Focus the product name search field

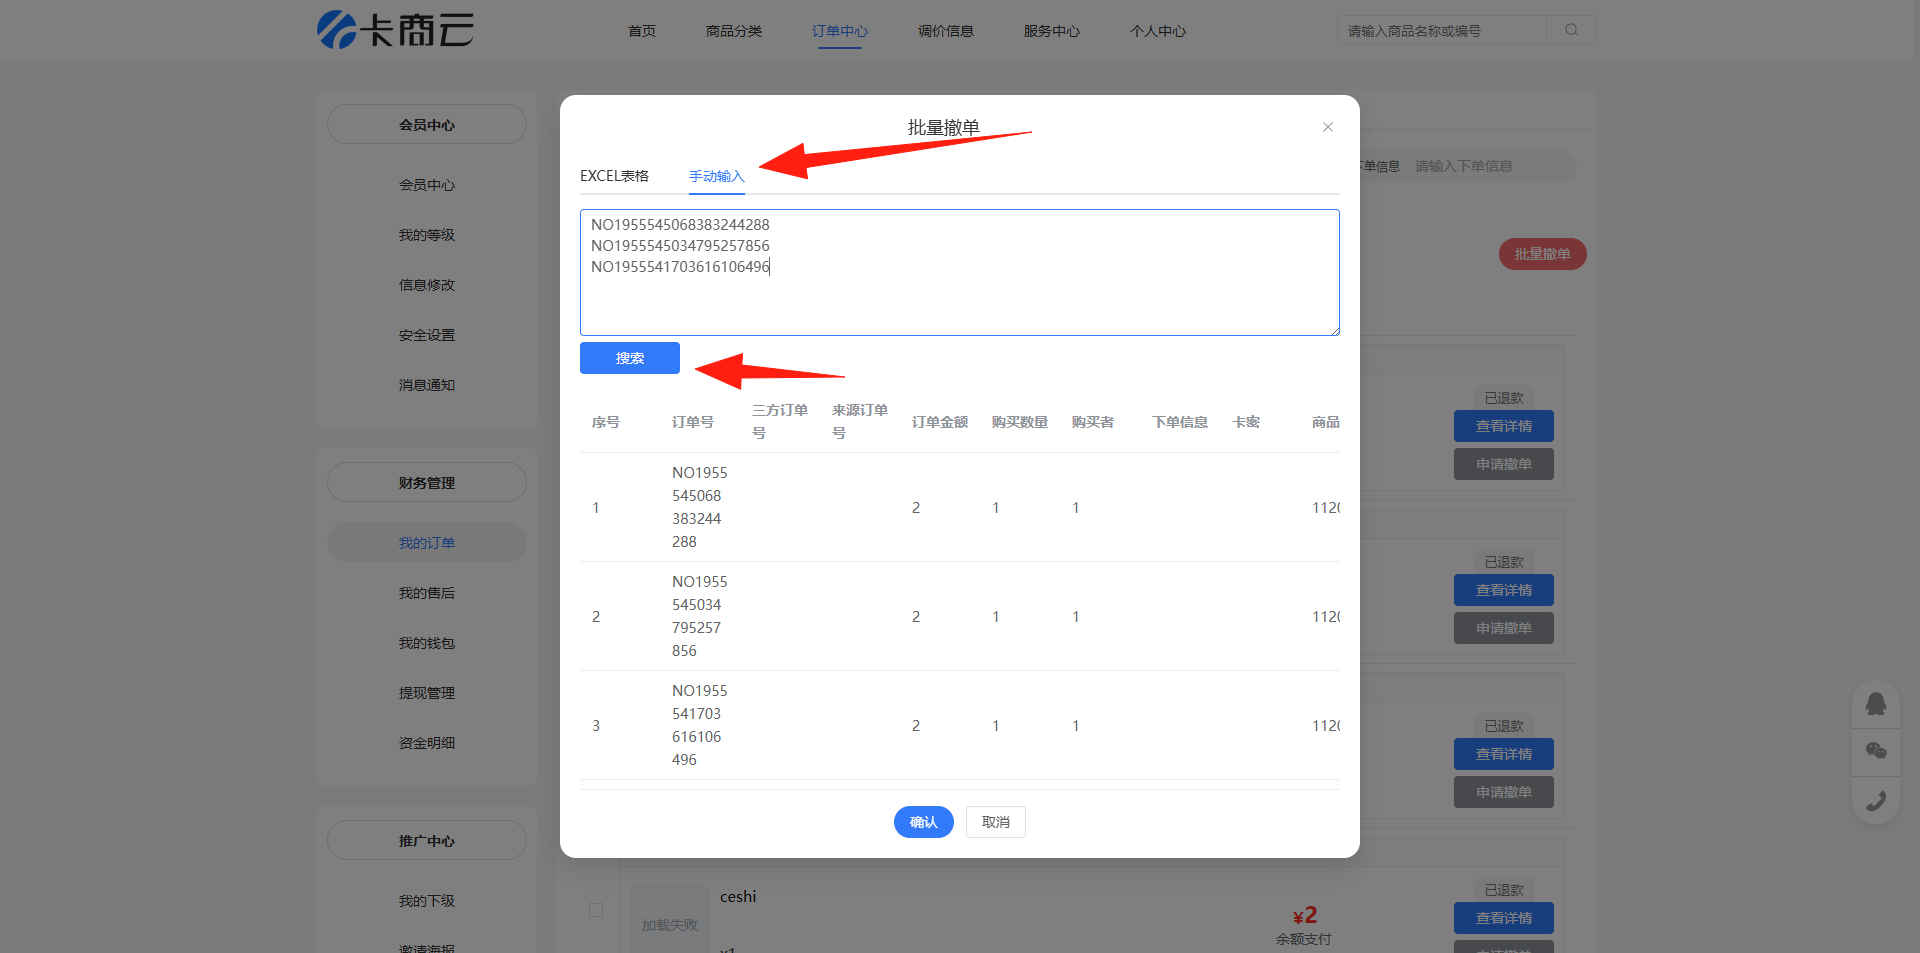pyautogui.click(x=1440, y=31)
